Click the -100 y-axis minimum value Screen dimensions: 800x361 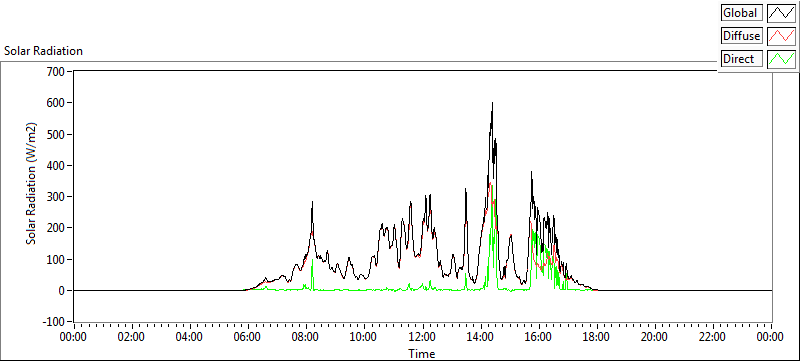[55, 322]
